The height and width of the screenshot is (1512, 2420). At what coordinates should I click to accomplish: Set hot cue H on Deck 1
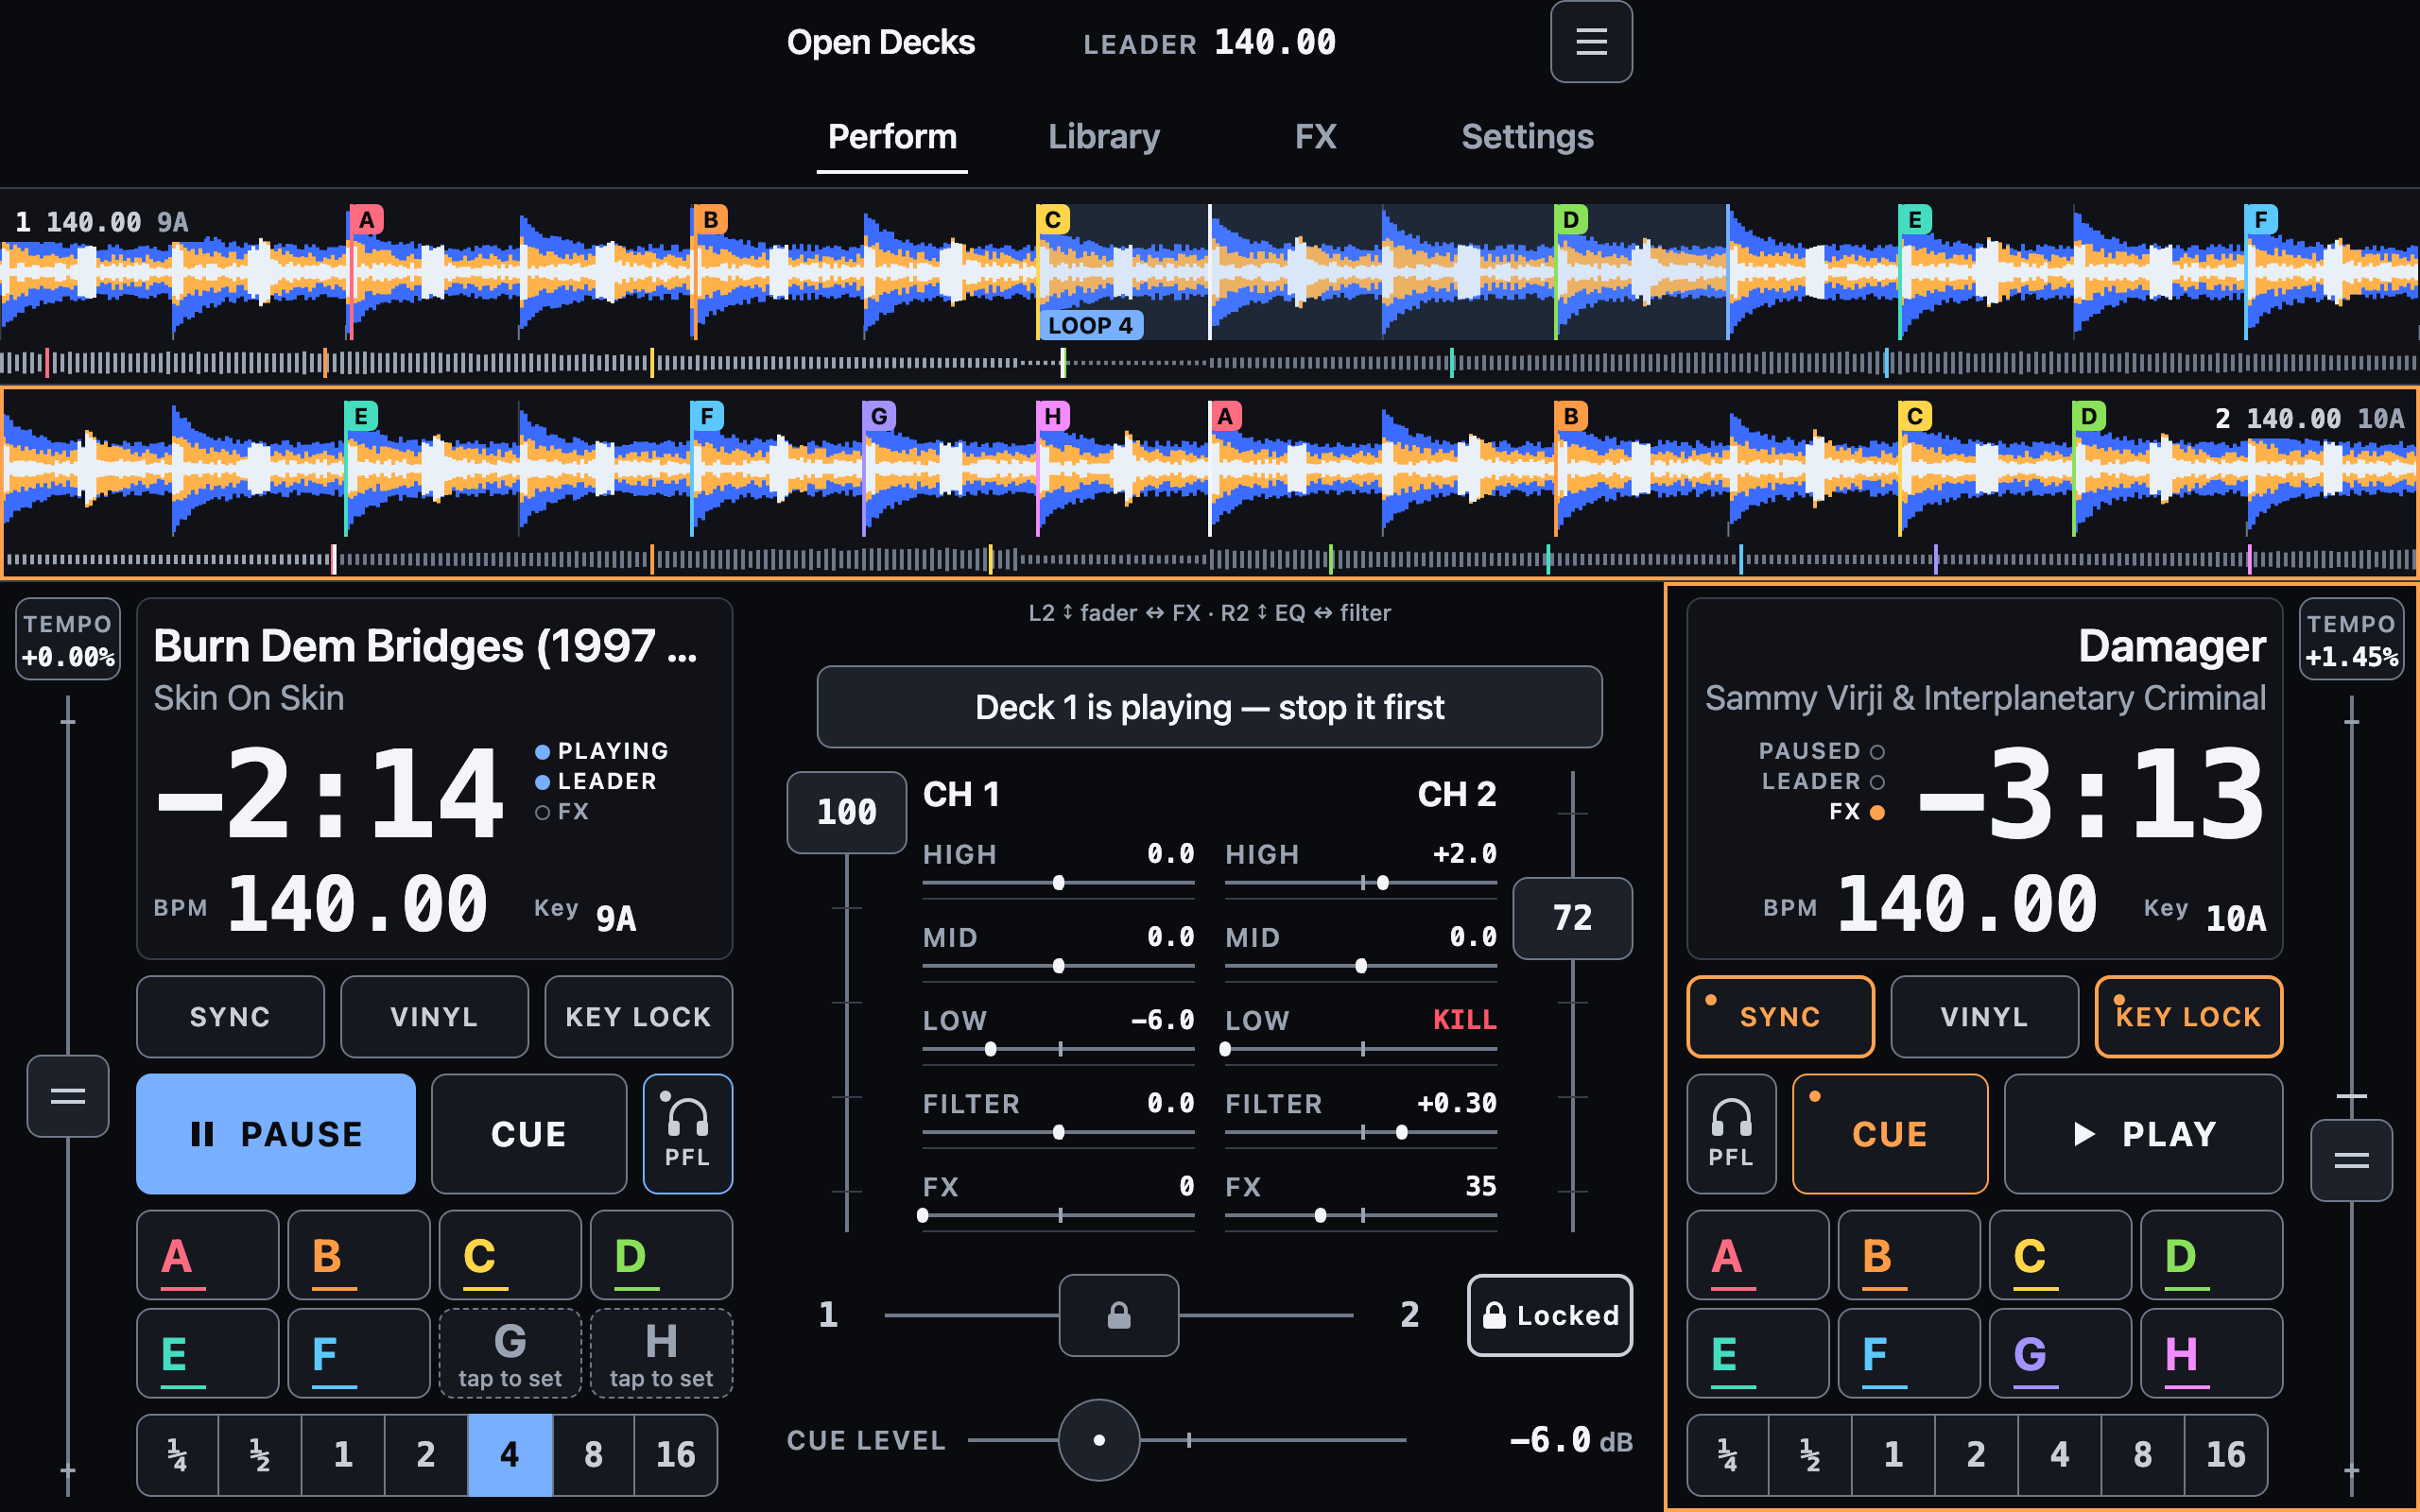661,1353
